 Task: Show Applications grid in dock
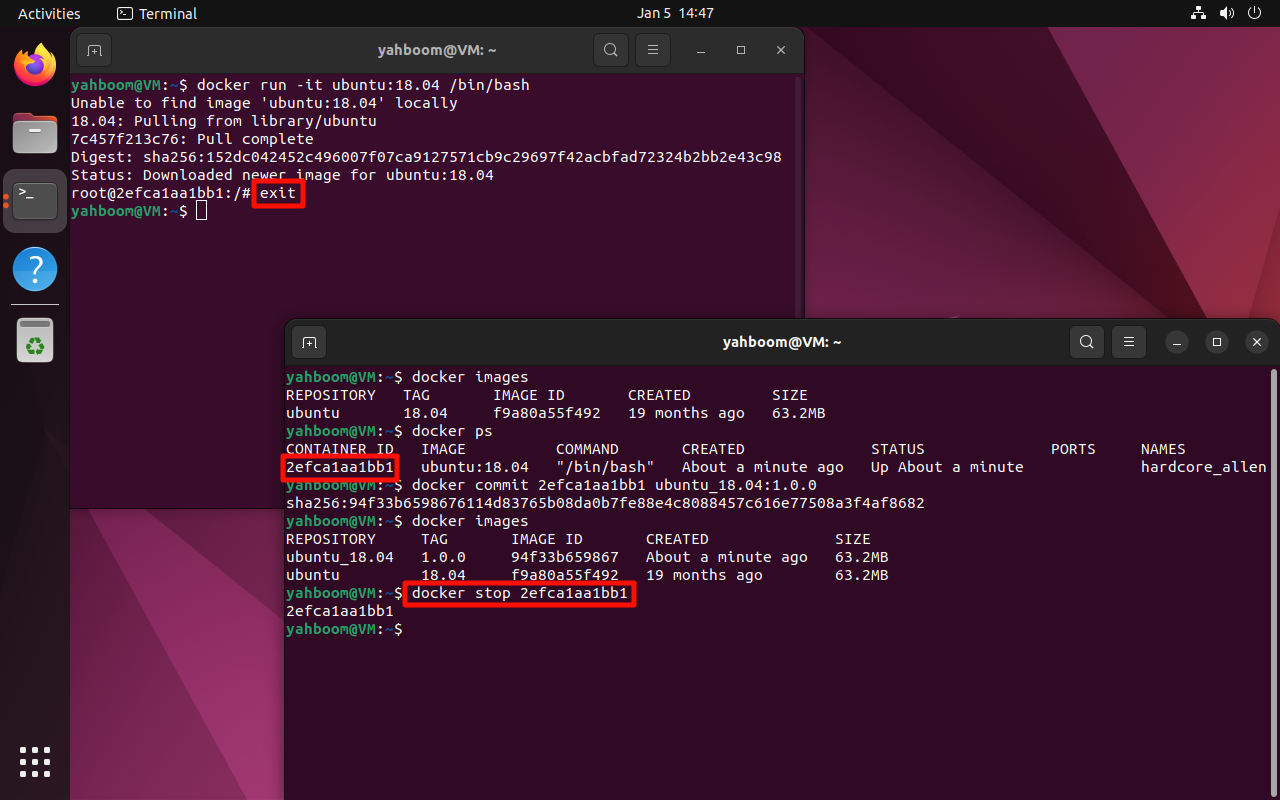pos(35,761)
